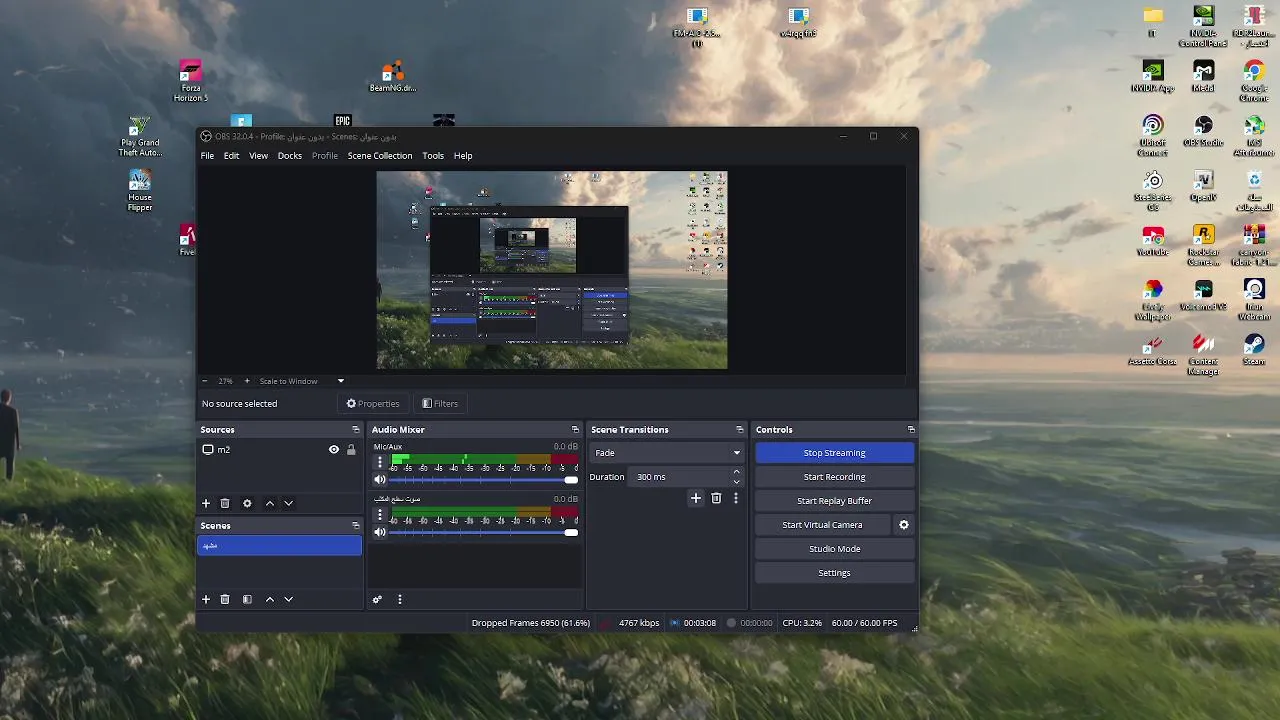The height and width of the screenshot is (720, 1280).
Task: Open the Scene Collection menu
Action: (x=380, y=156)
